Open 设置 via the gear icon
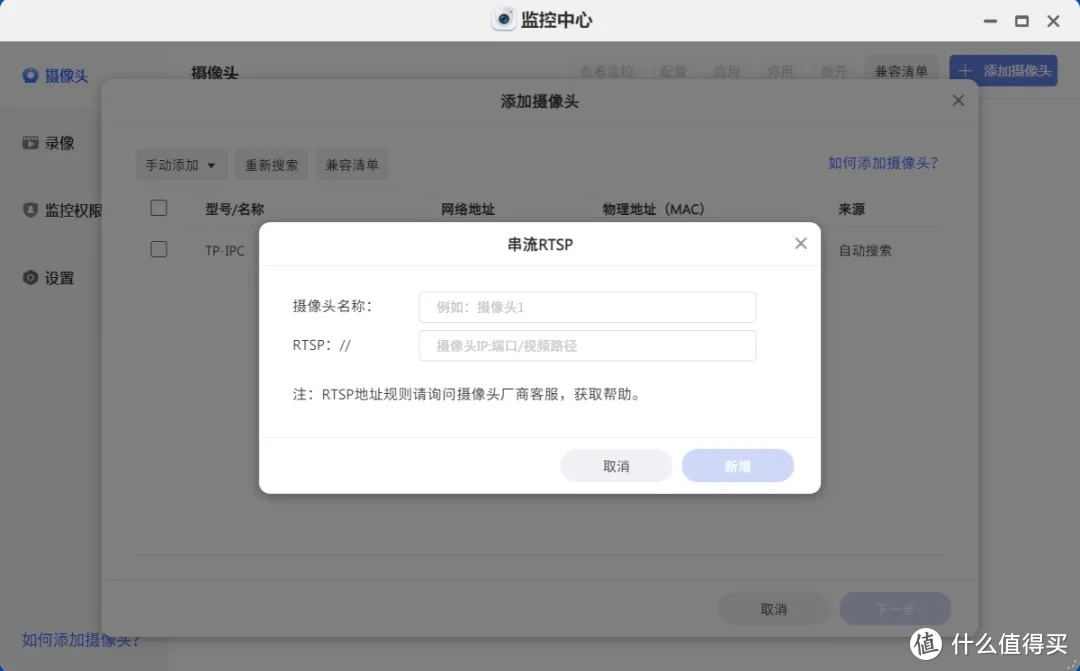This screenshot has height=671, width=1080. 30,277
